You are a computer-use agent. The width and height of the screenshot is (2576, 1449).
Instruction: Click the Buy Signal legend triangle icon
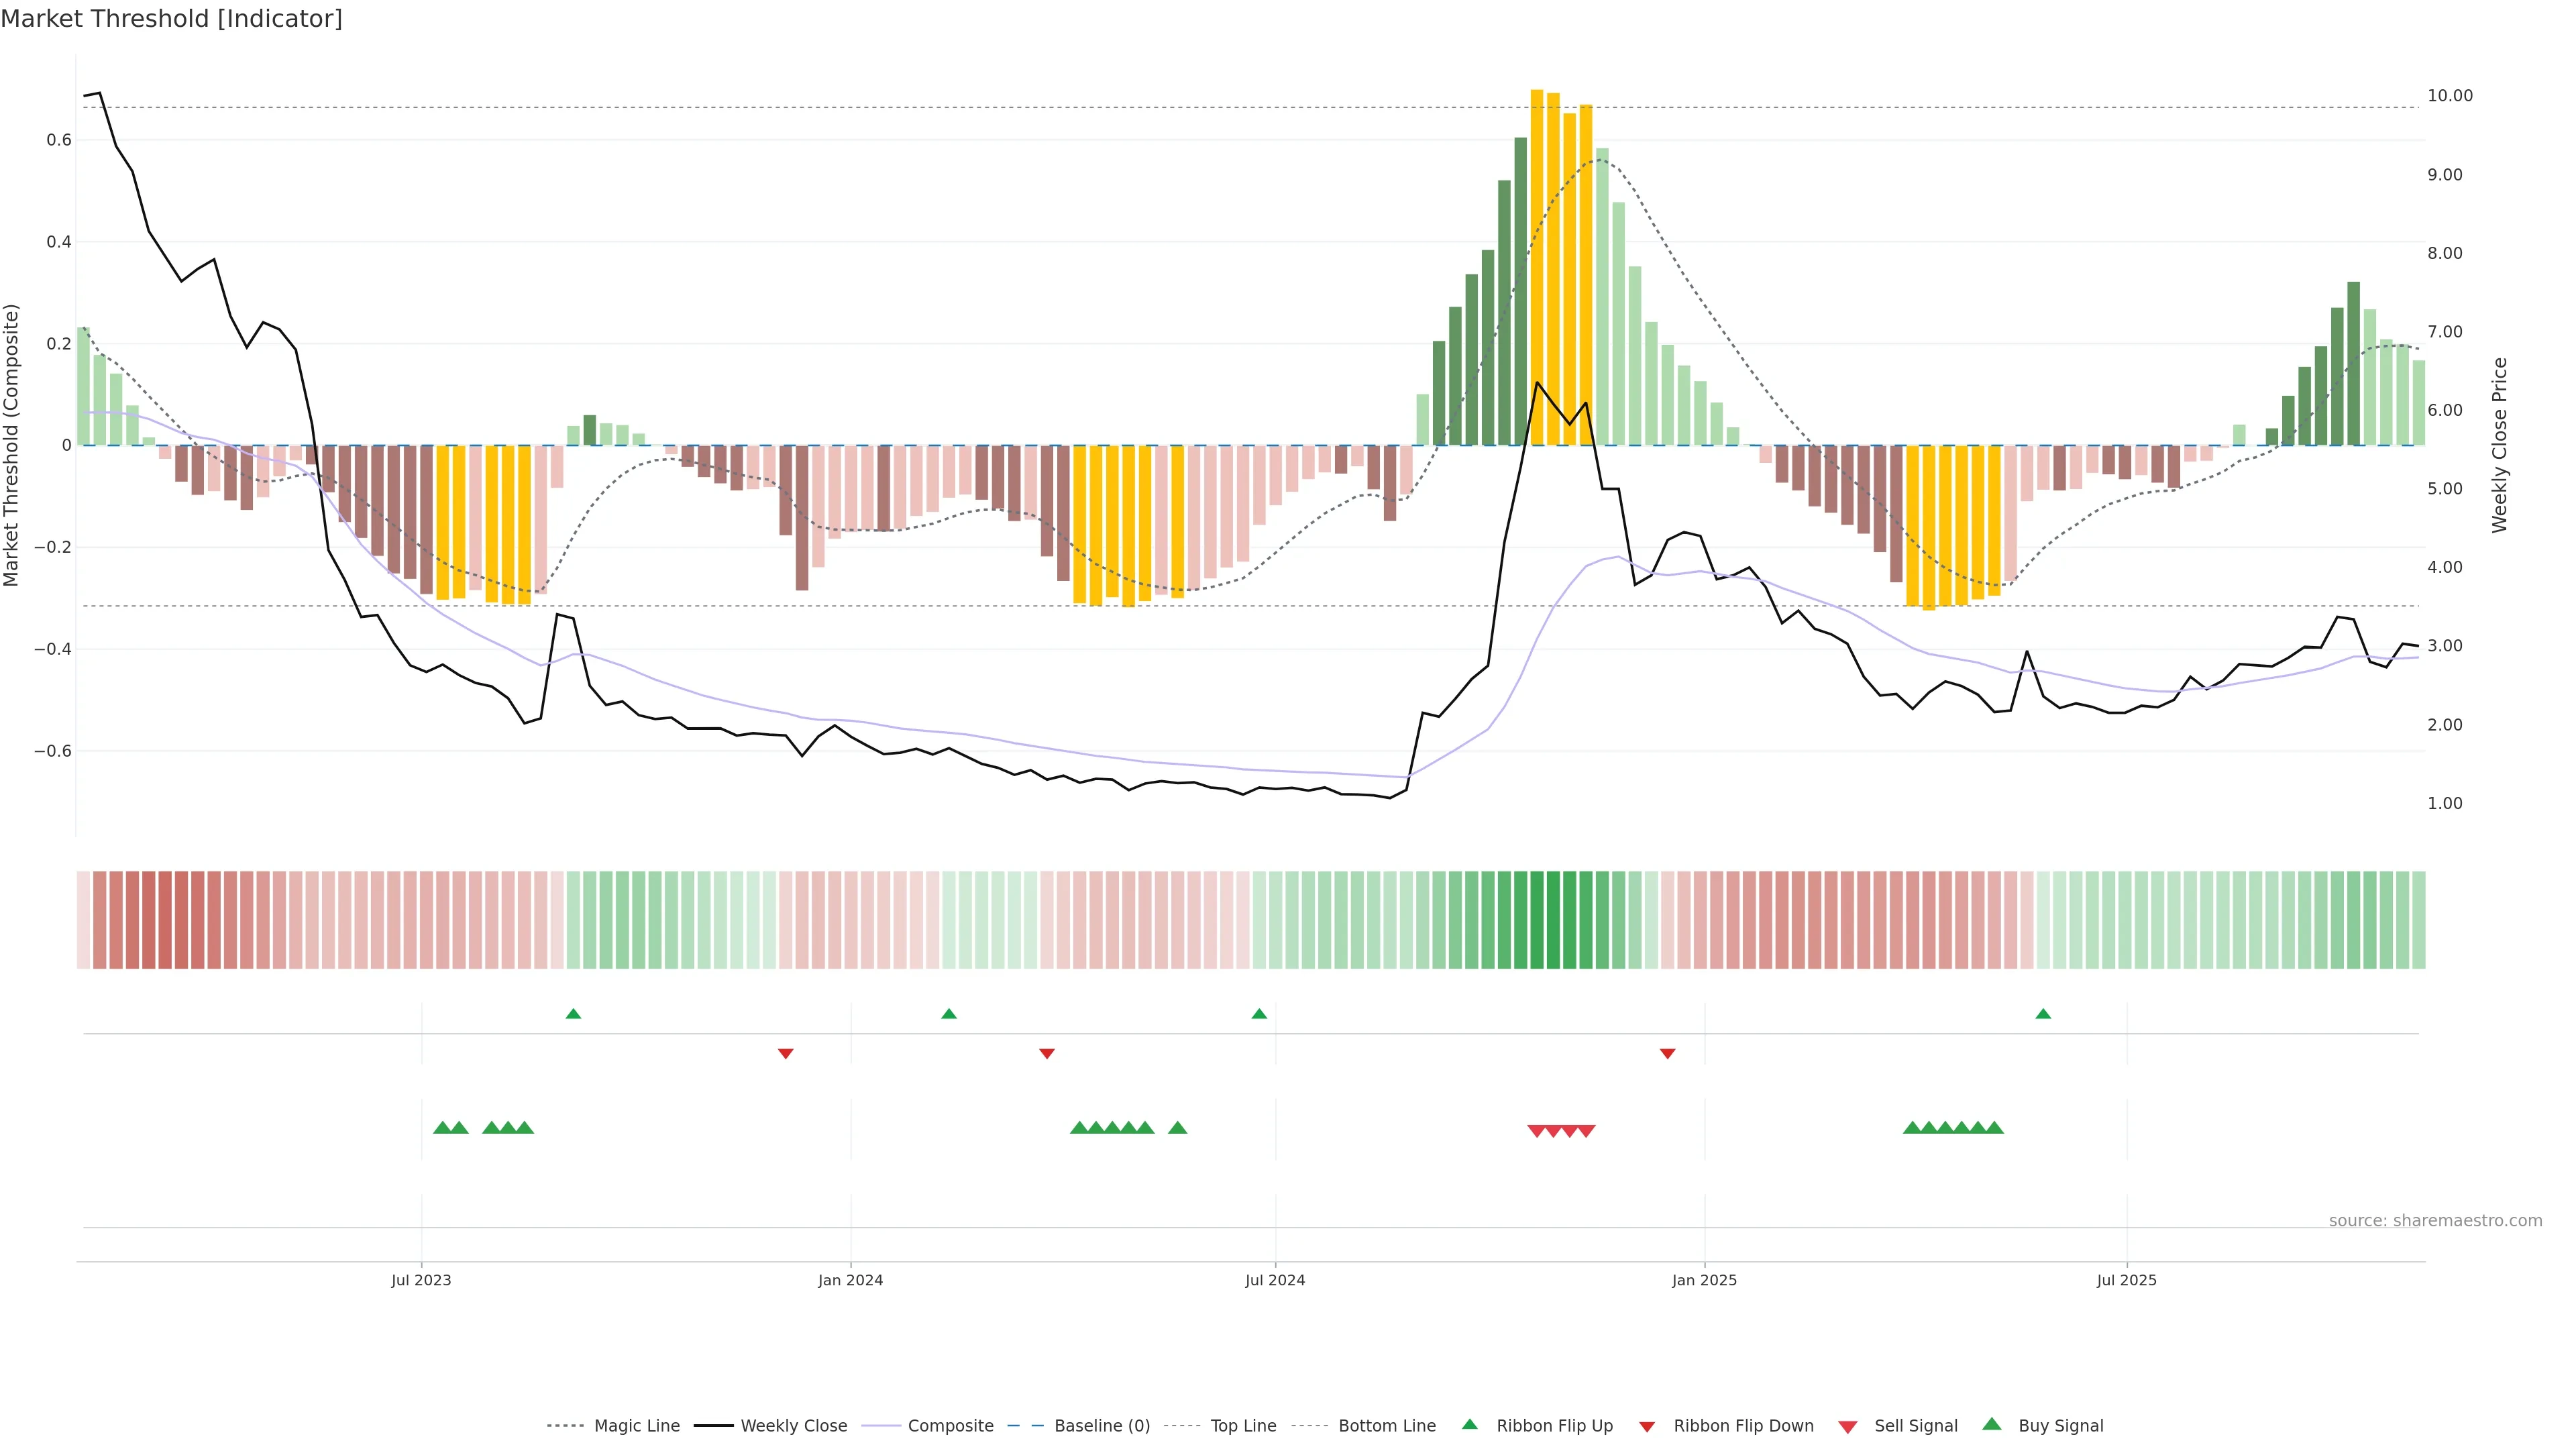(x=1991, y=1424)
